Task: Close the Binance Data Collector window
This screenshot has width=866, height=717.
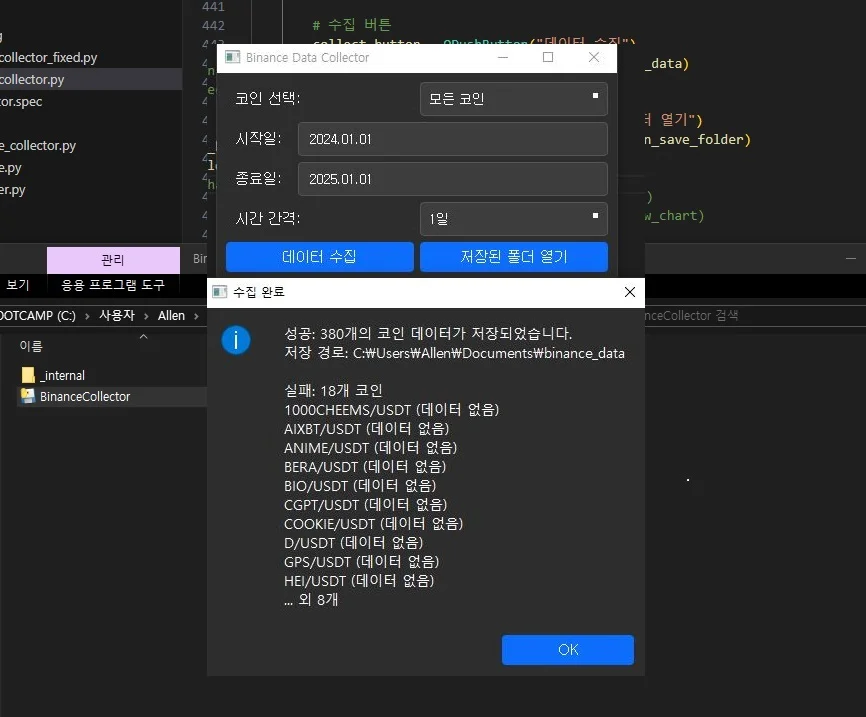Action: click(x=594, y=57)
